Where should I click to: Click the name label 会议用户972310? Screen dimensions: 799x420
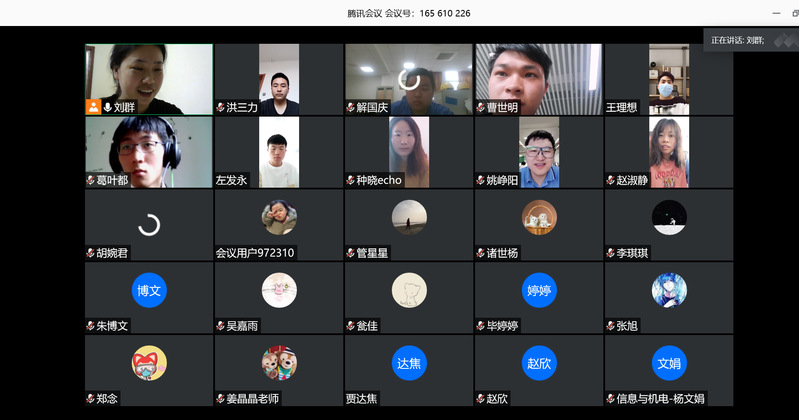(255, 253)
